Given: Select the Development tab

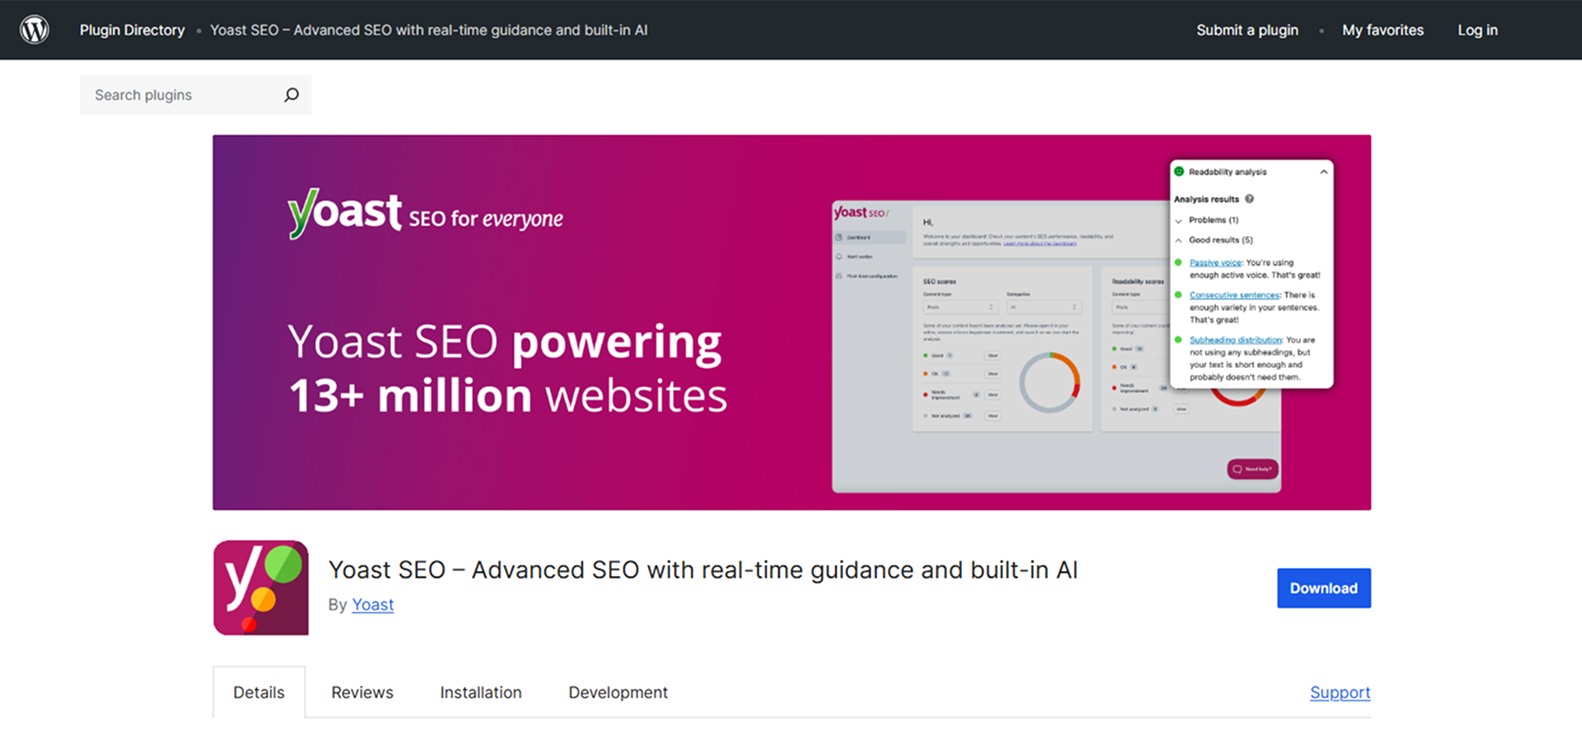Looking at the screenshot, I should click(617, 692).
